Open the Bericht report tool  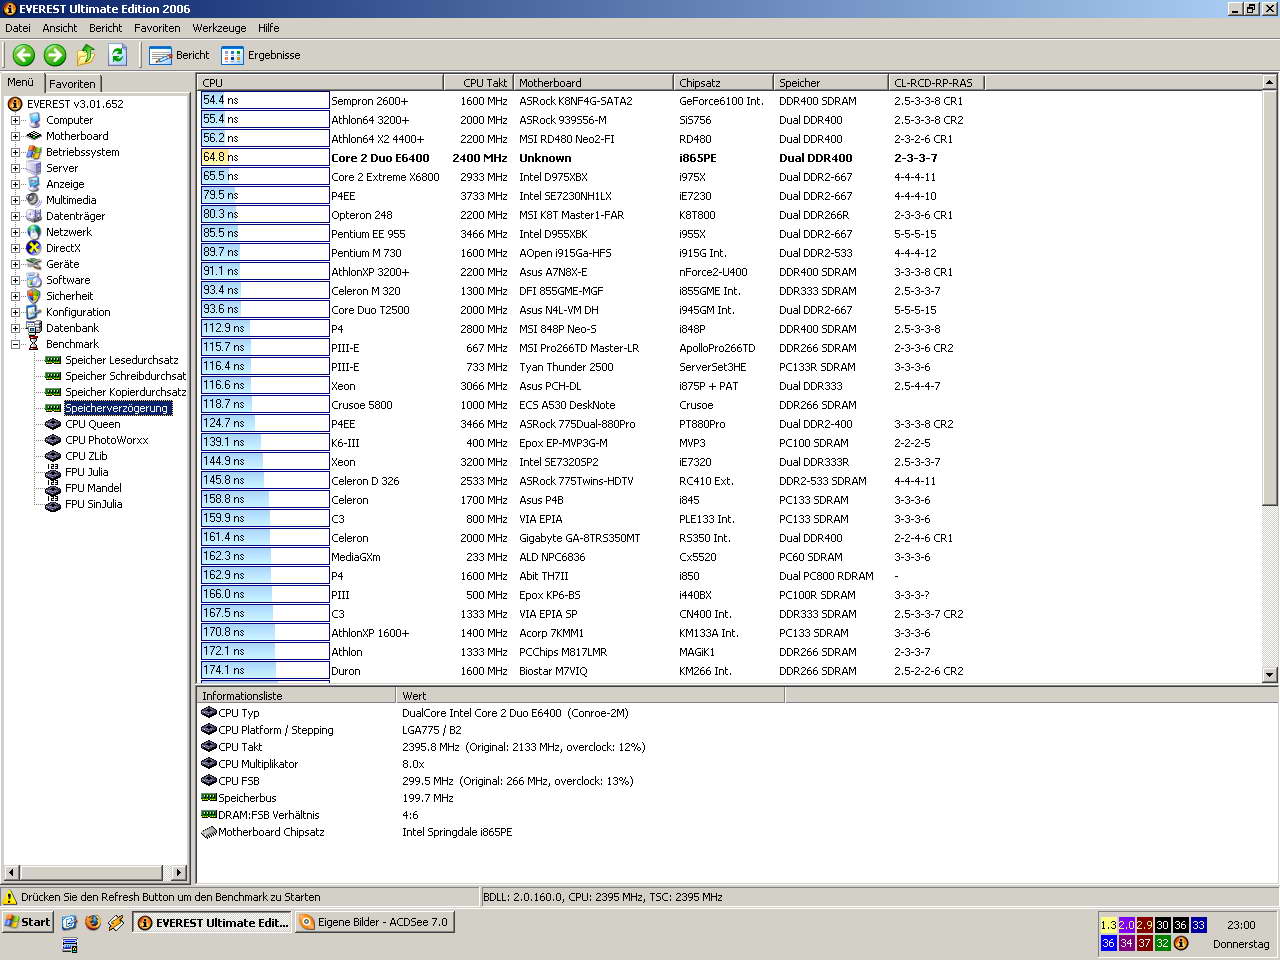(180, 55)
